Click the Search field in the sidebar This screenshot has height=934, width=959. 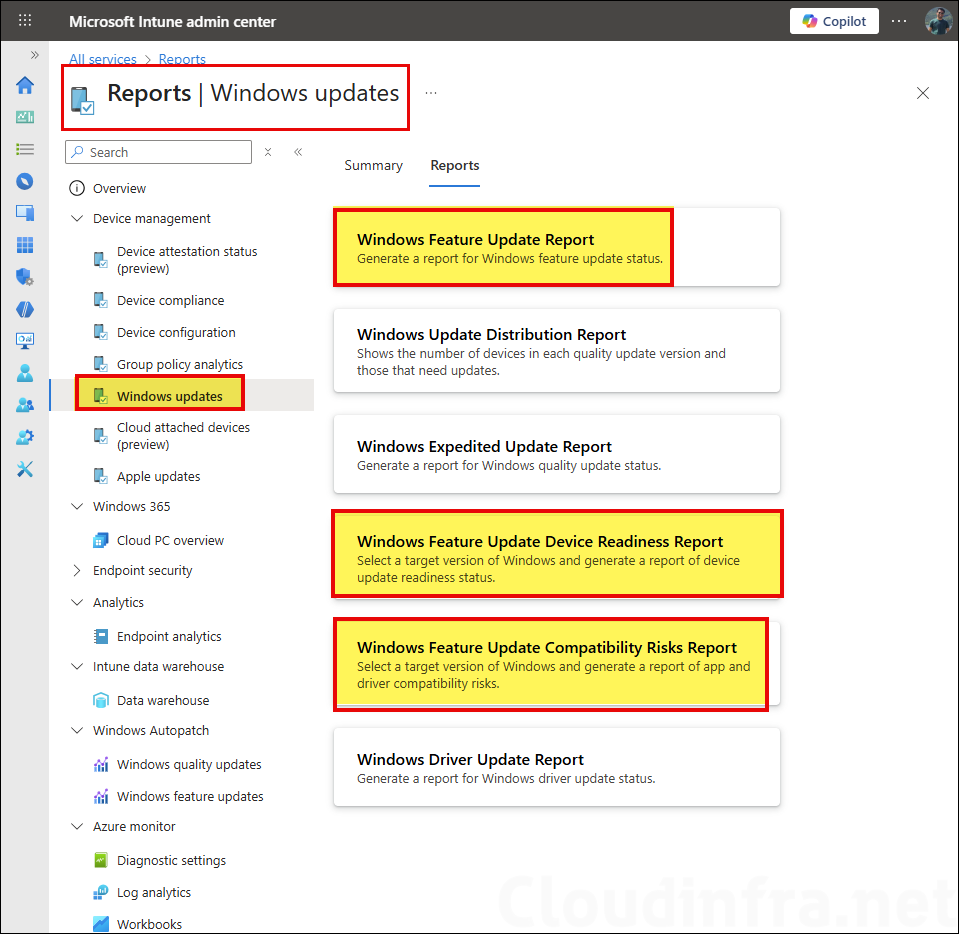[x=160, y=152]
